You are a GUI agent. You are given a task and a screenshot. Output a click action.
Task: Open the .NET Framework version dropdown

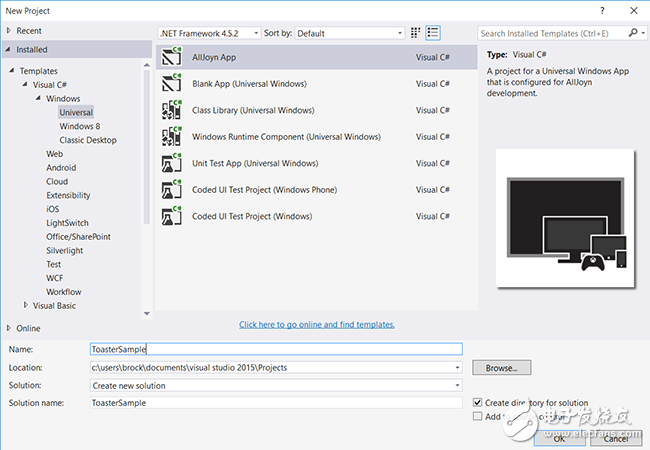(x=210, y=33)
